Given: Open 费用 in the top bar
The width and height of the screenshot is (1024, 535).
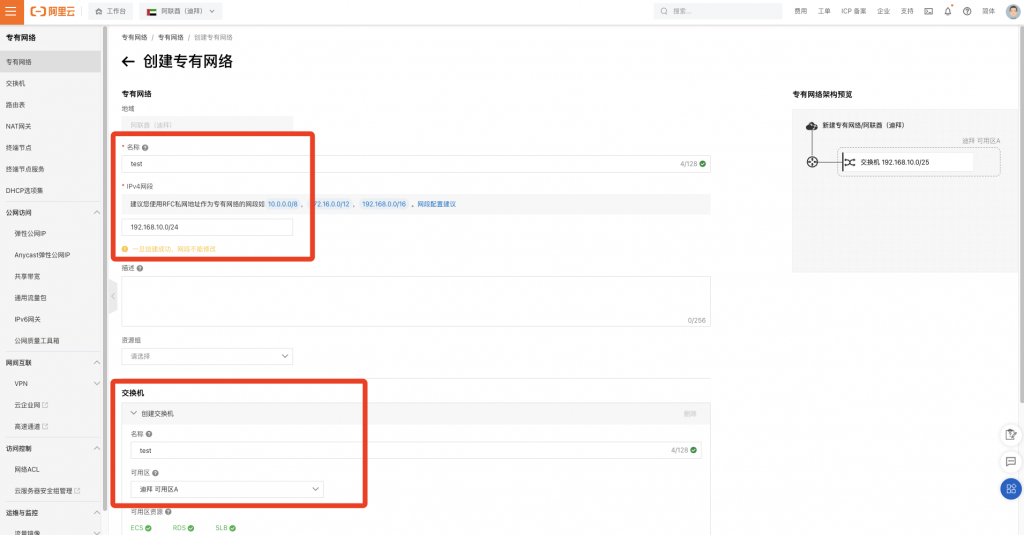Looking at the screenshot, I should [801, 11].
